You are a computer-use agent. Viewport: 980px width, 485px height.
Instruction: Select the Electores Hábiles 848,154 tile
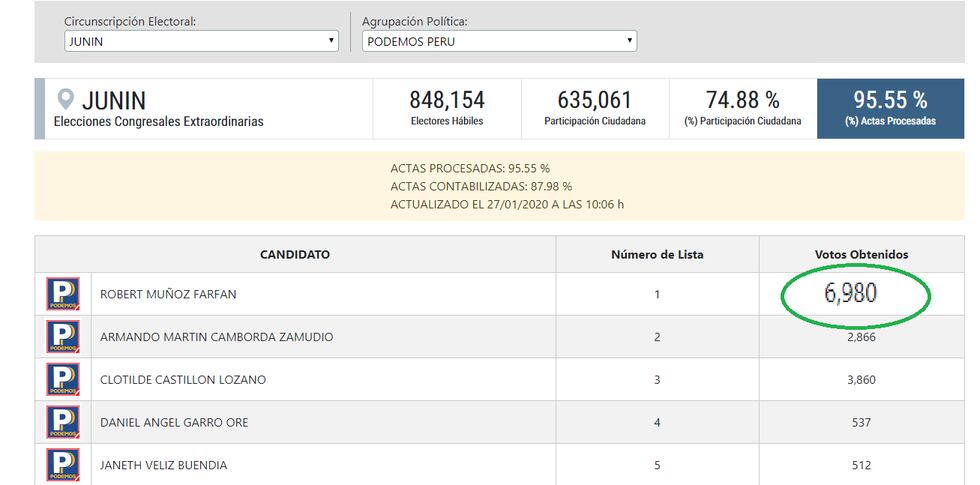447,108
